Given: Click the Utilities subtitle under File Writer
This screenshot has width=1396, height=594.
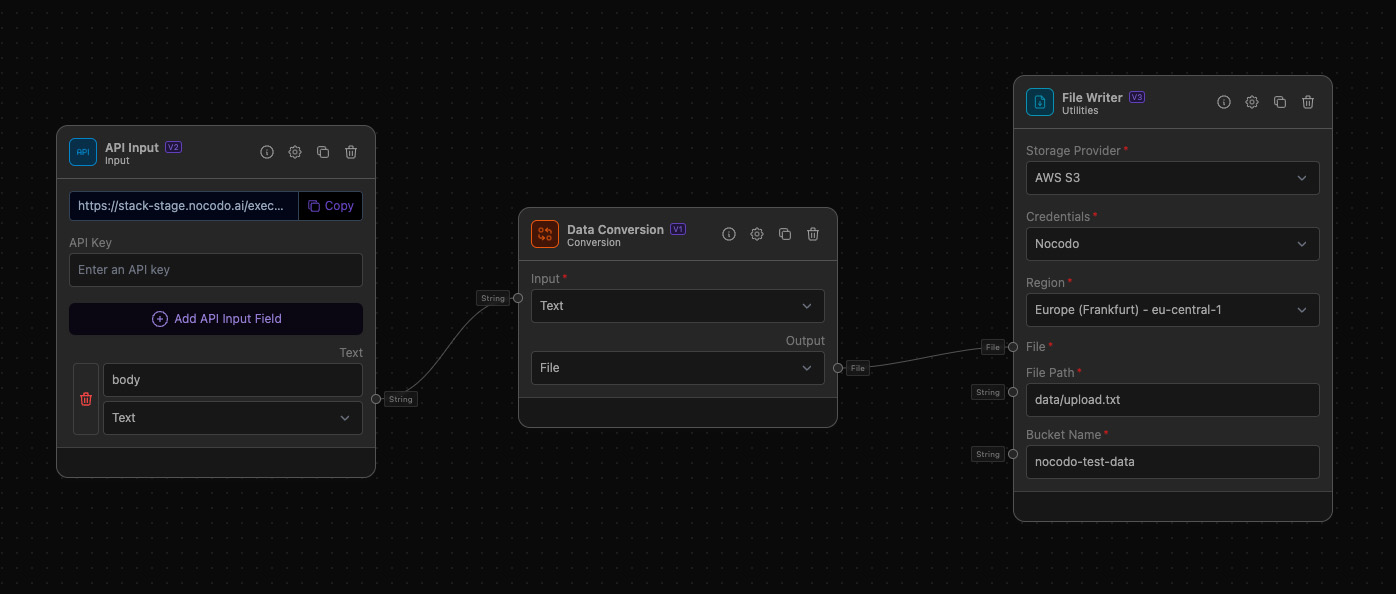Looking at the screenshot, I should (x=1080, y=111).
